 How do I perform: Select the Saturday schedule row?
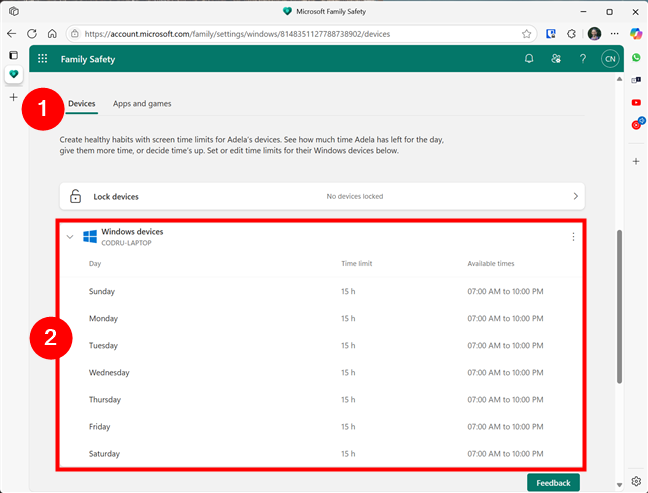[x=322, y=454]
